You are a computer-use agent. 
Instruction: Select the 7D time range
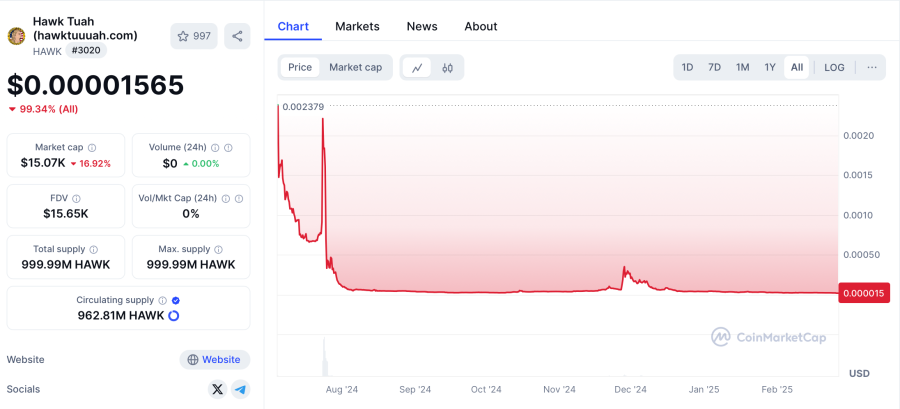[x=715, y=68]
